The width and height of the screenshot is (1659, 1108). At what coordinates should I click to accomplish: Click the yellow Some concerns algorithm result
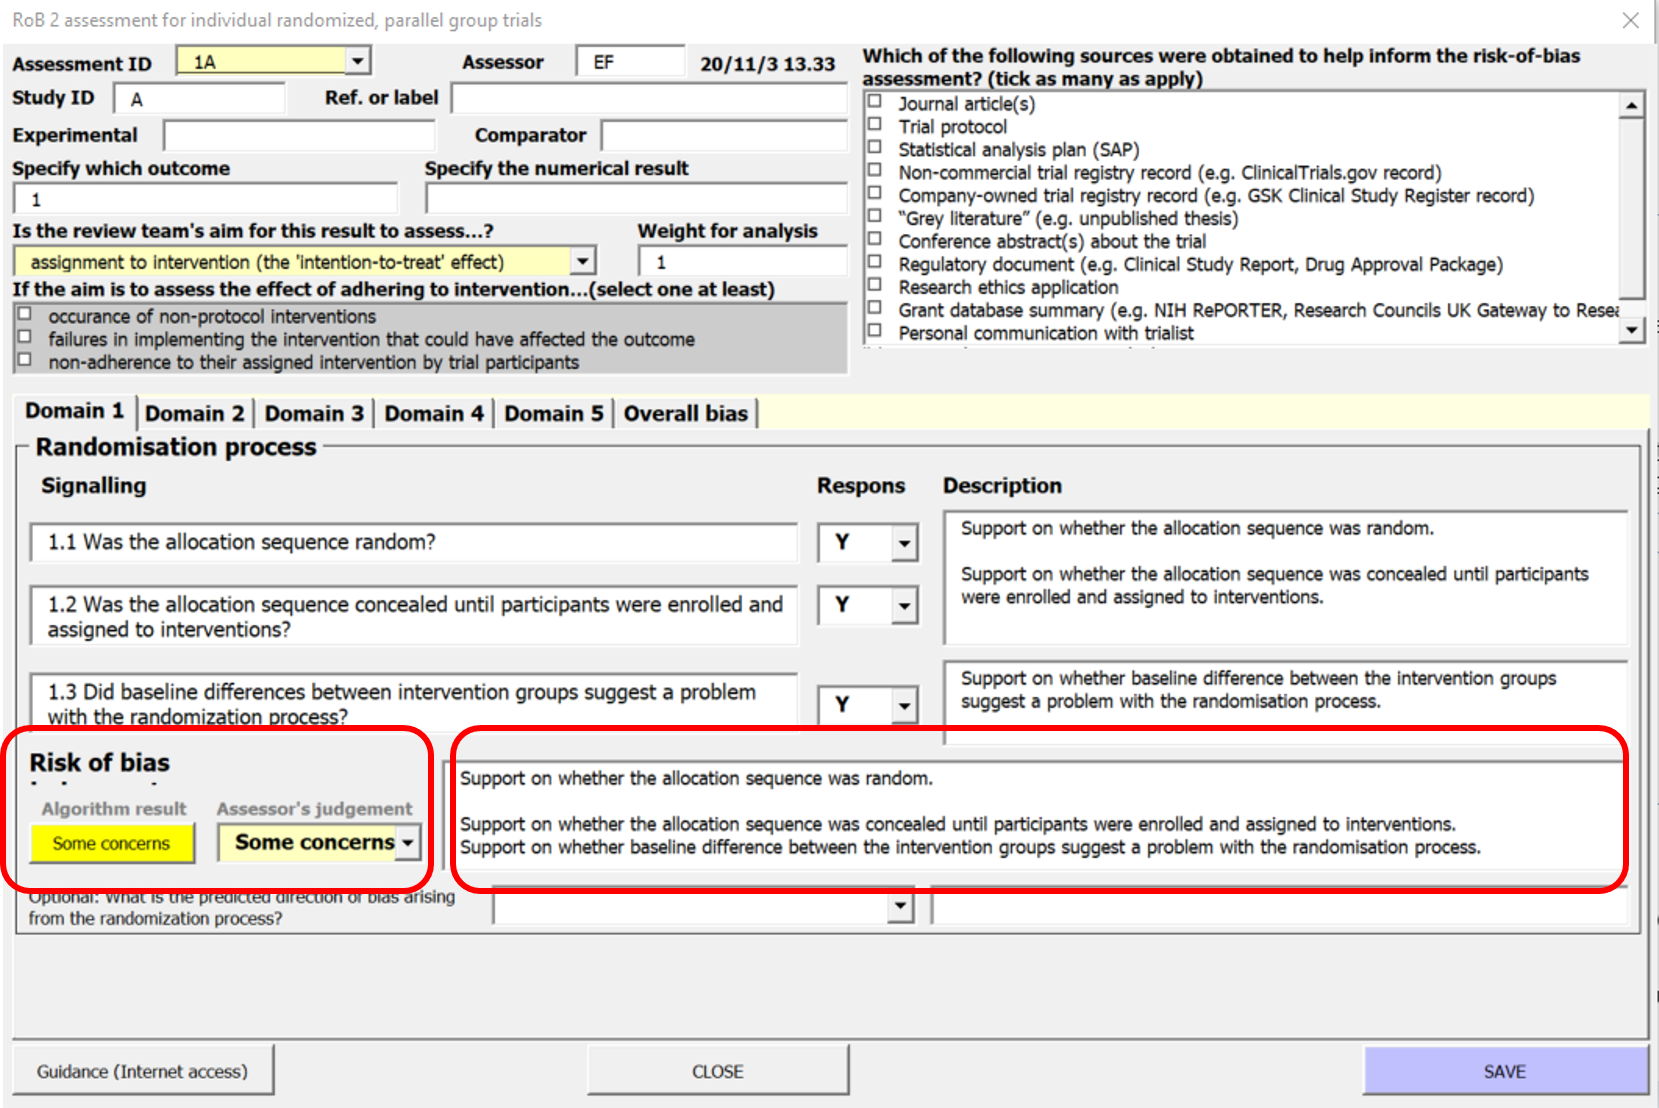112,843
